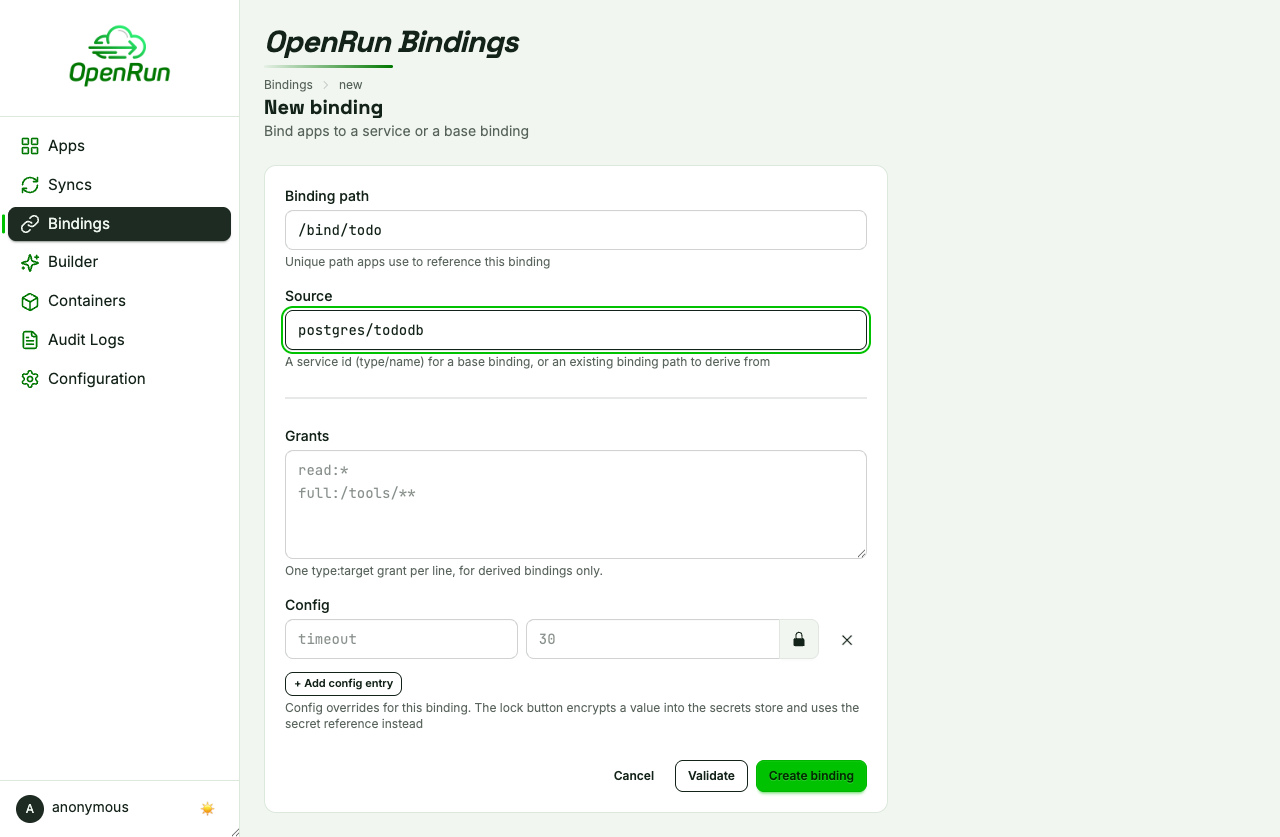Click the 'New binding' heading
Viewport: 1280px width, 837px height.
click(x=323, y=107)
